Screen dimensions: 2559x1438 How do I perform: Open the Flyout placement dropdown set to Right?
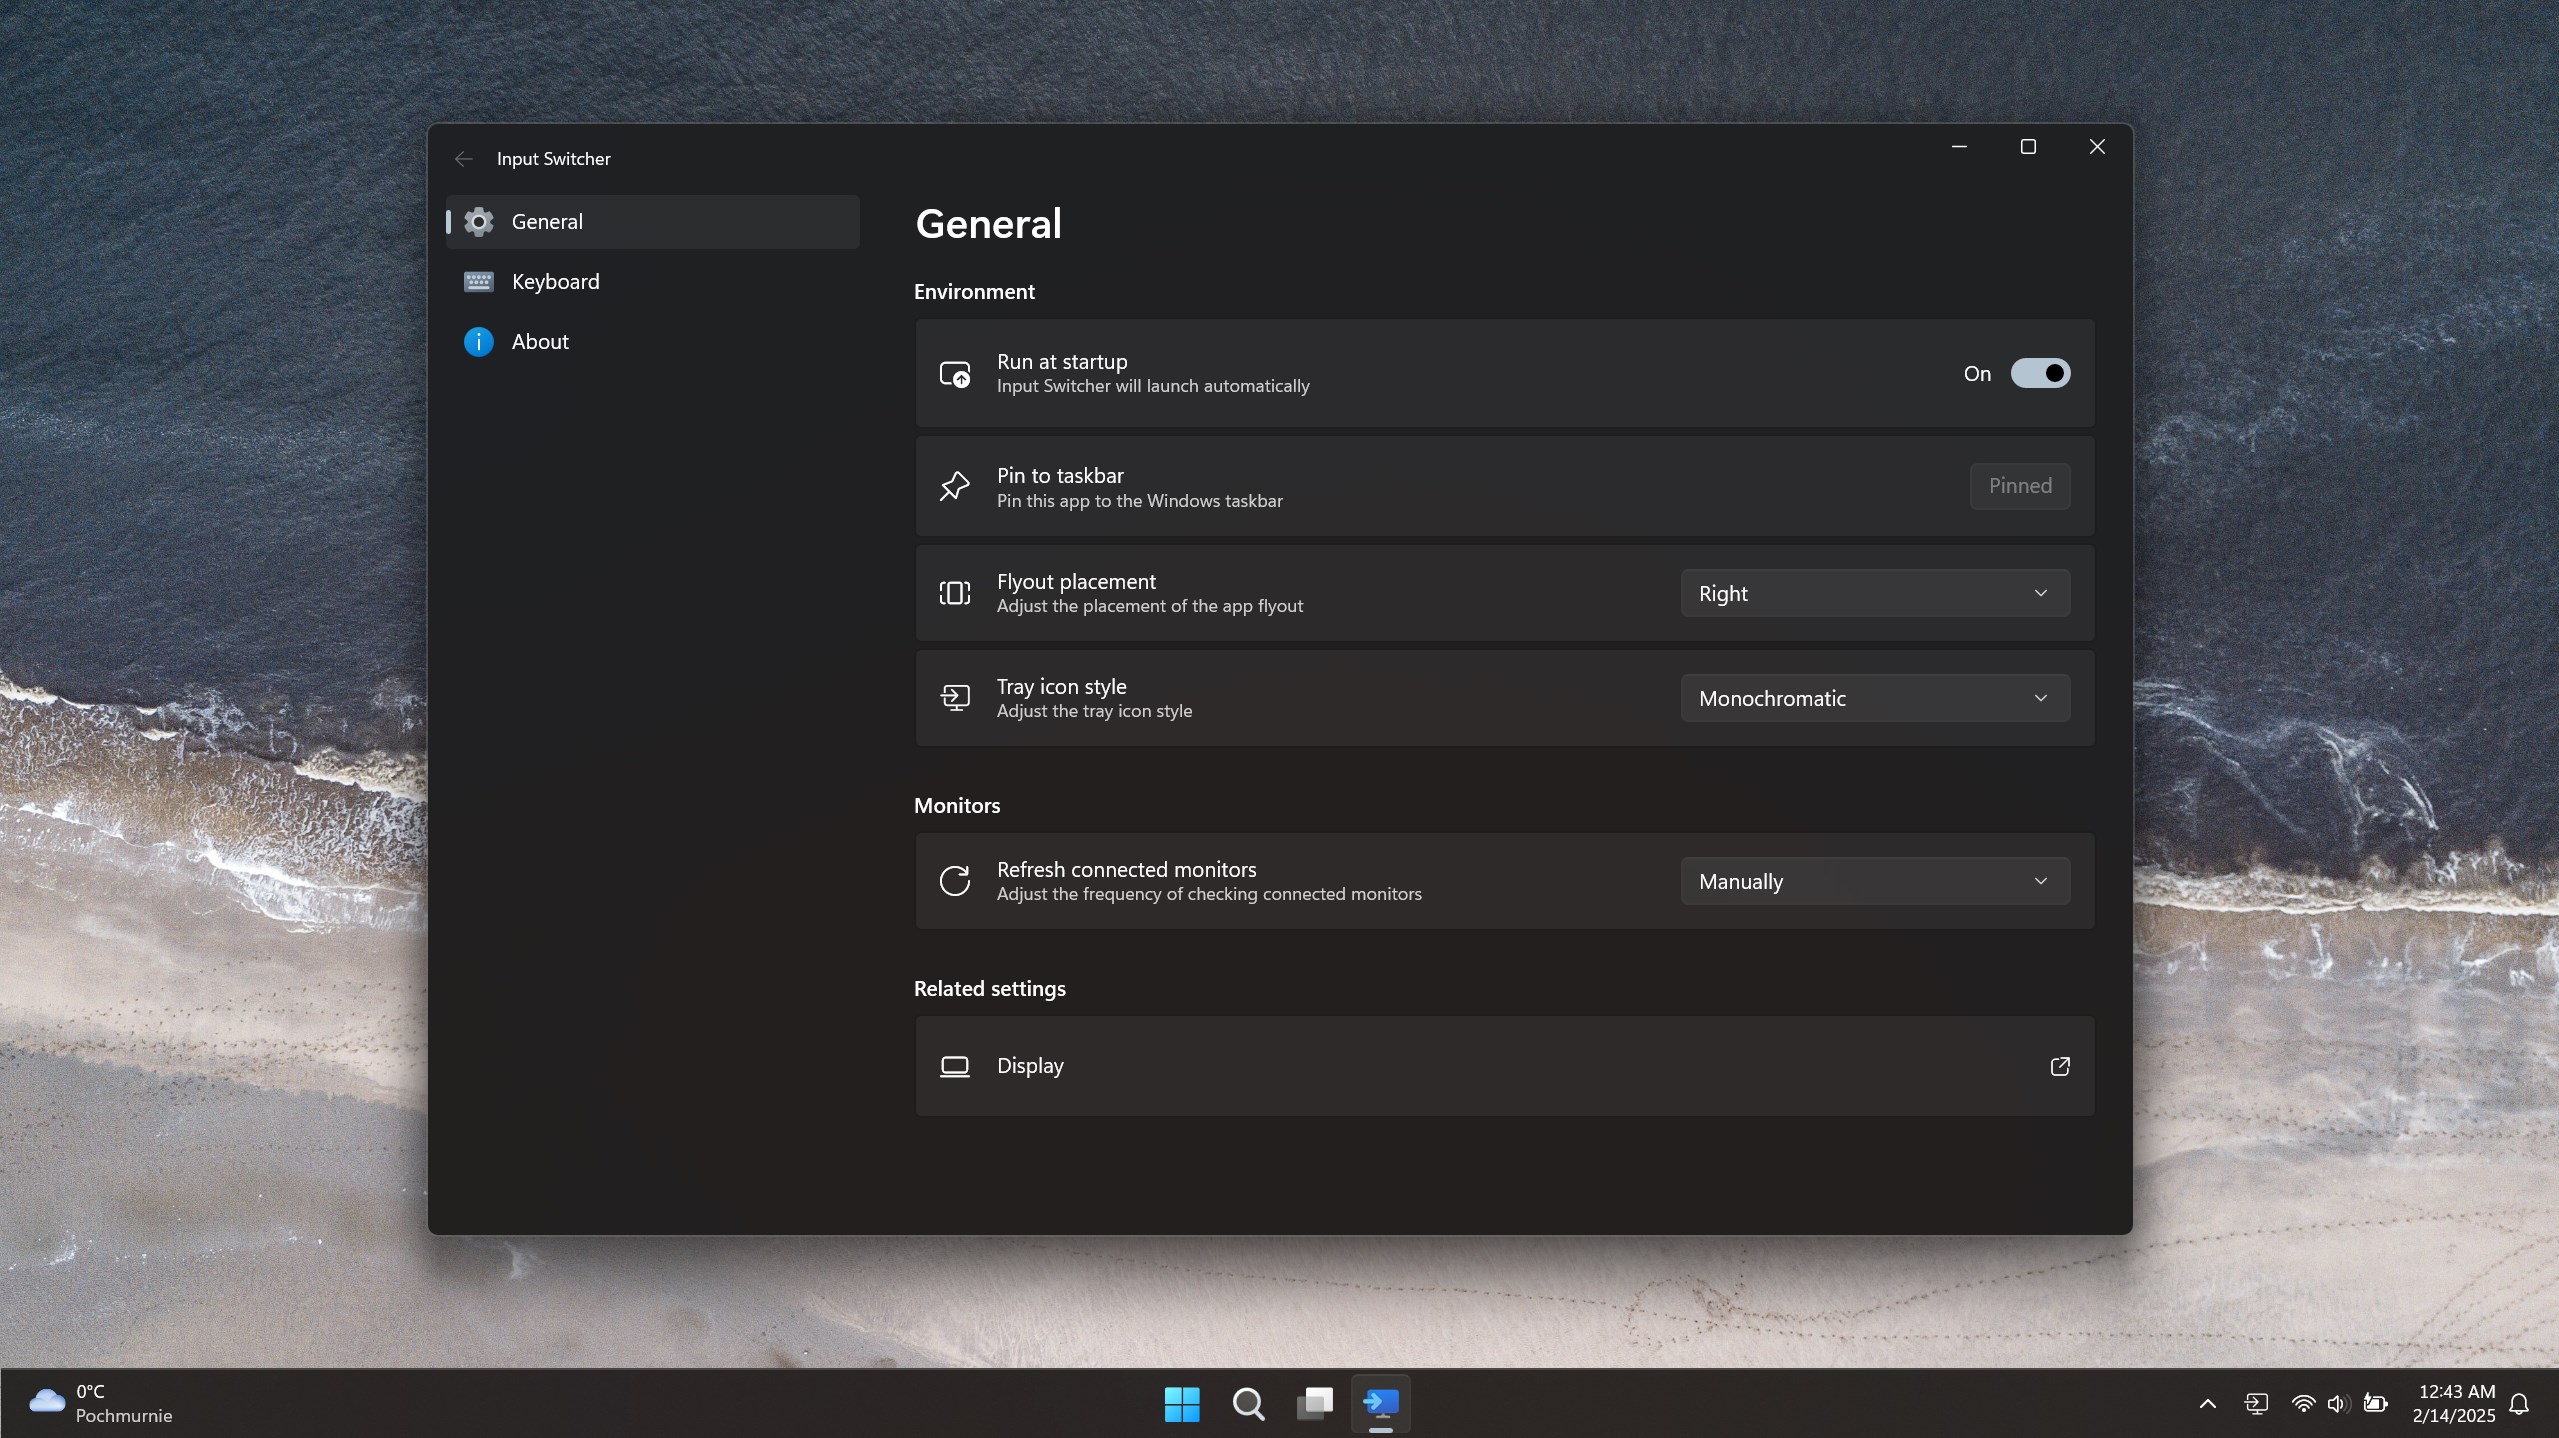pyautogui.click(x=1873, y=592)
